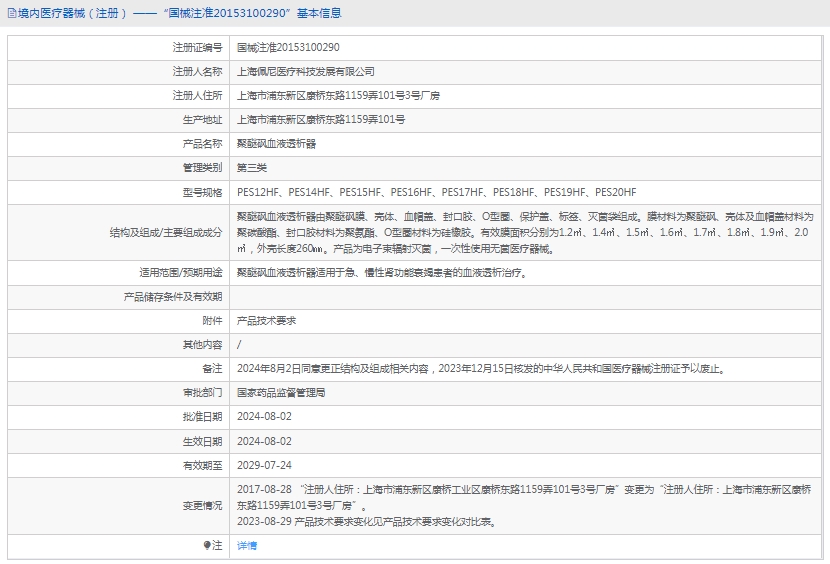Click the registrant name 上海佩尼医疗科技发展有限公司
The width and height of the screenshot is (830, 564).
[305, 71]
